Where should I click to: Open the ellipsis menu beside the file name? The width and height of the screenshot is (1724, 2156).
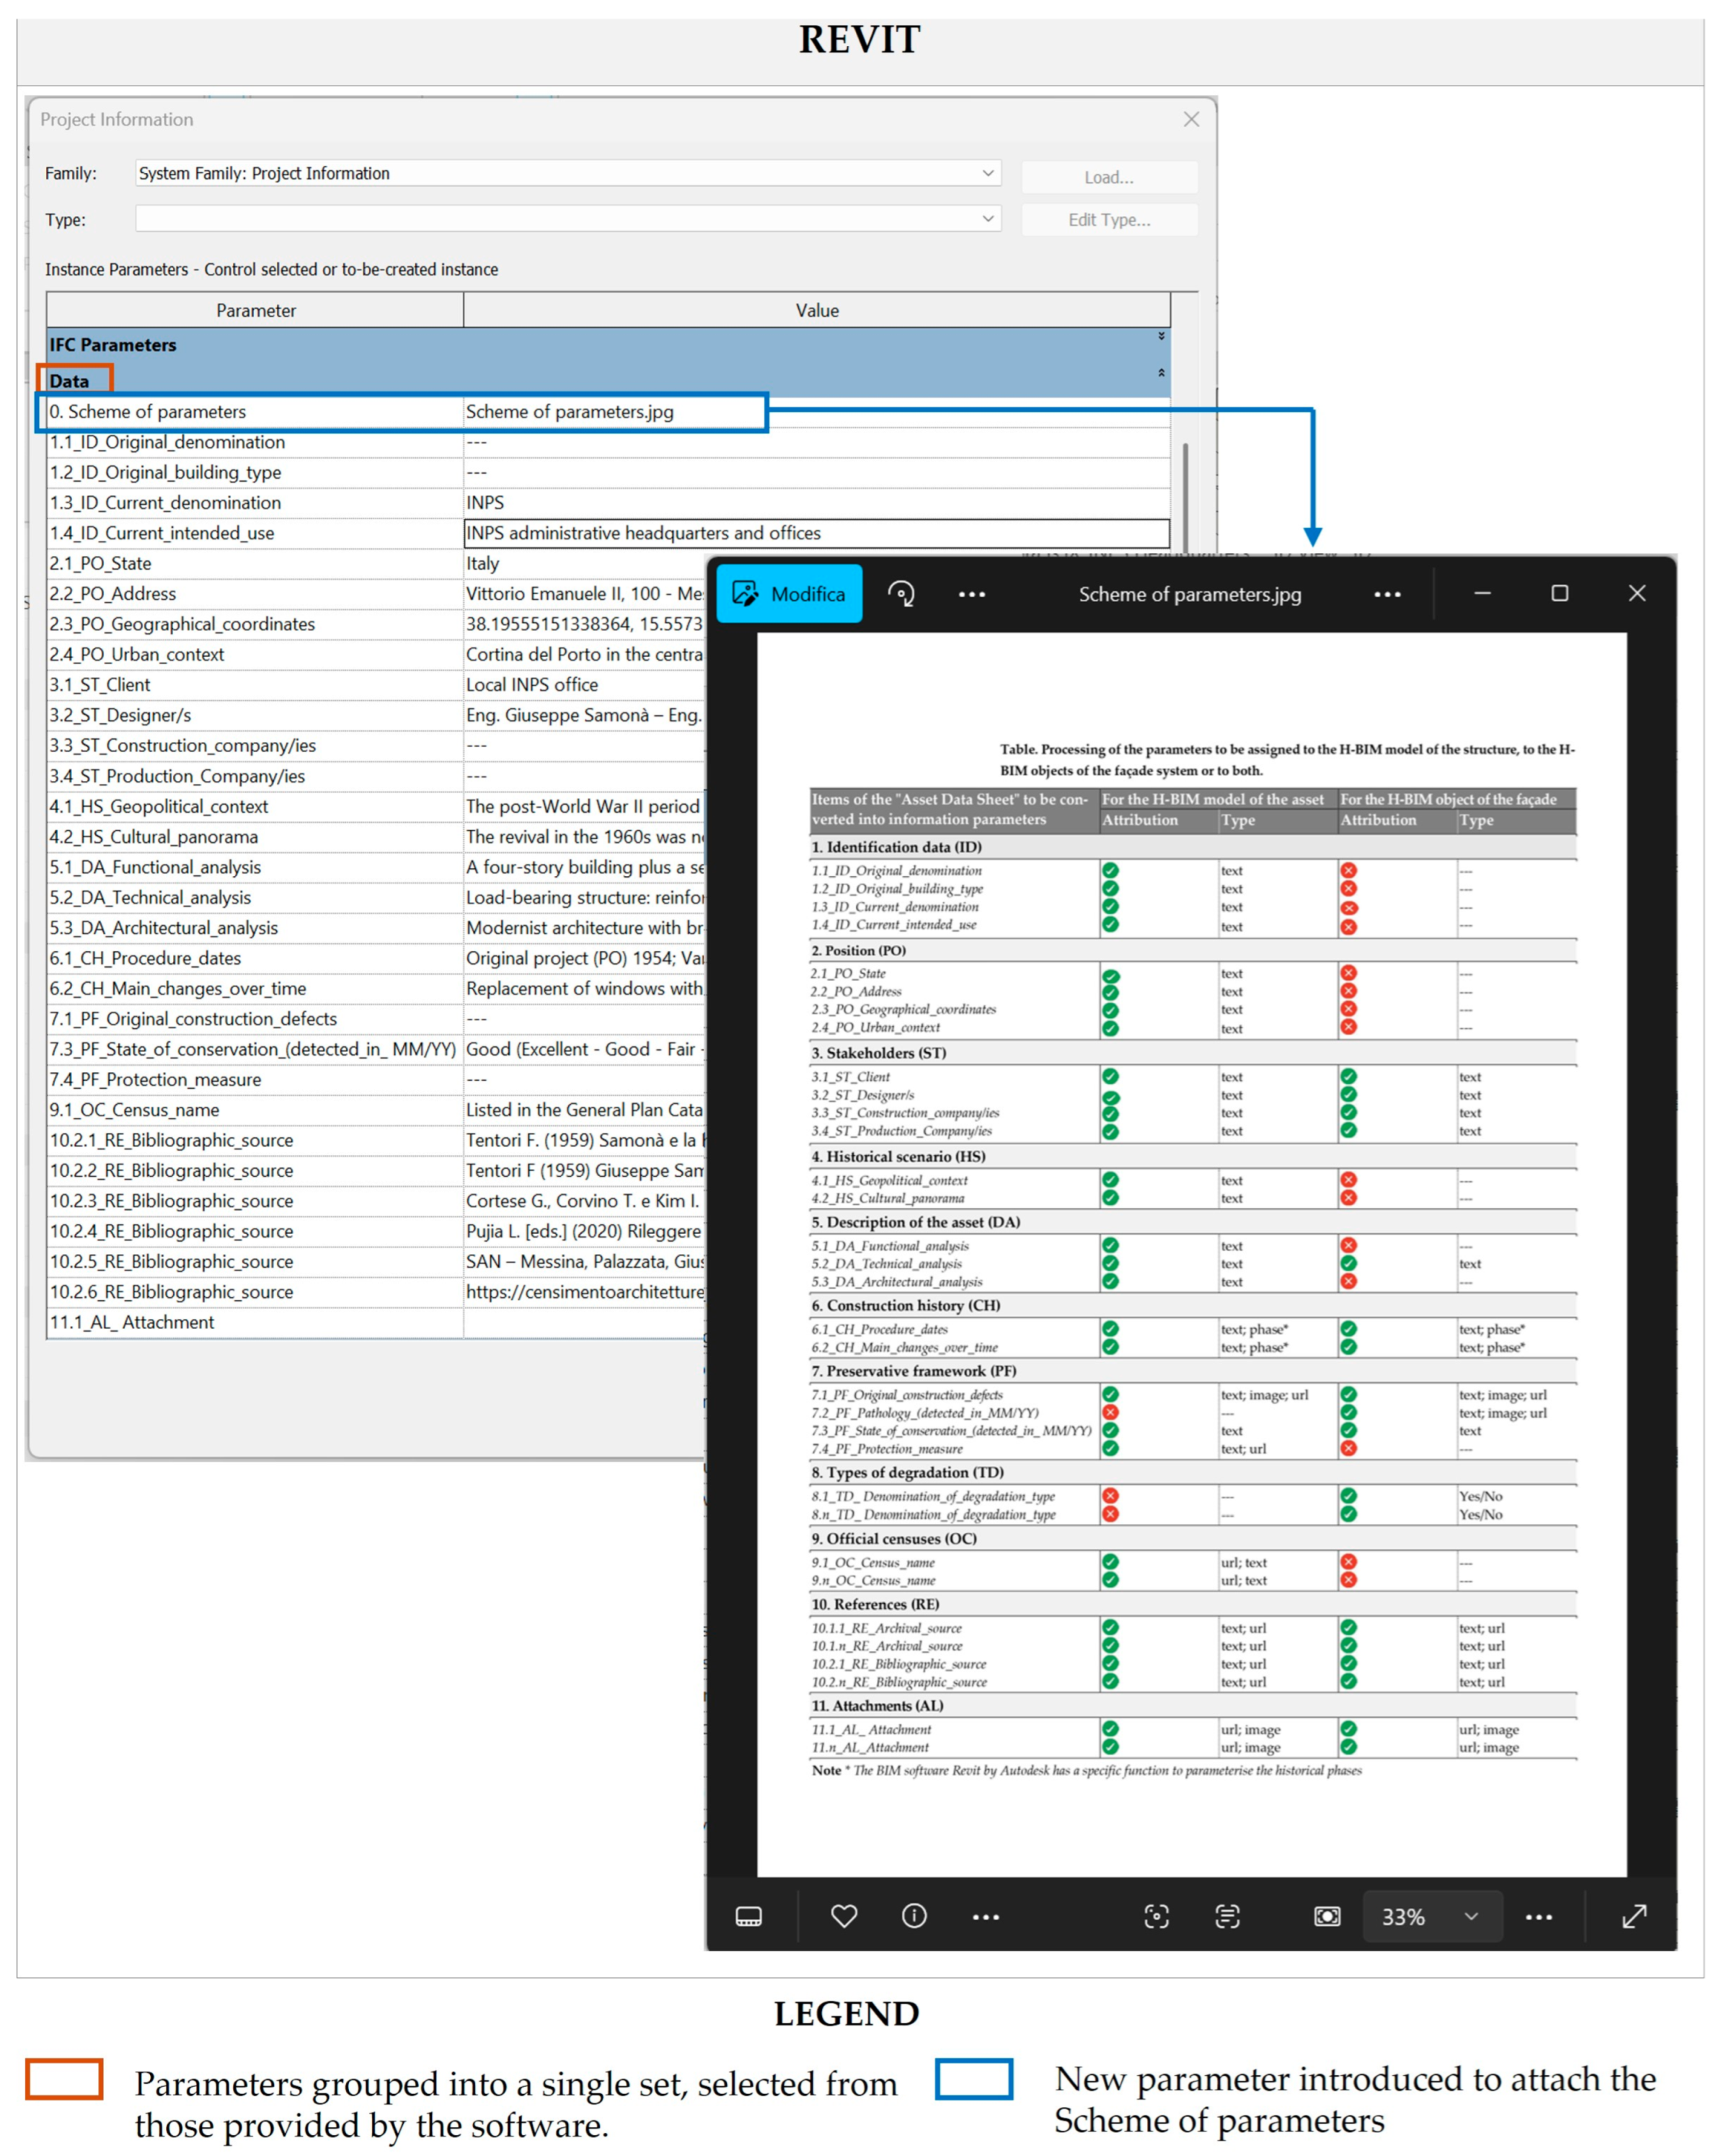[x=1387, y=594]
